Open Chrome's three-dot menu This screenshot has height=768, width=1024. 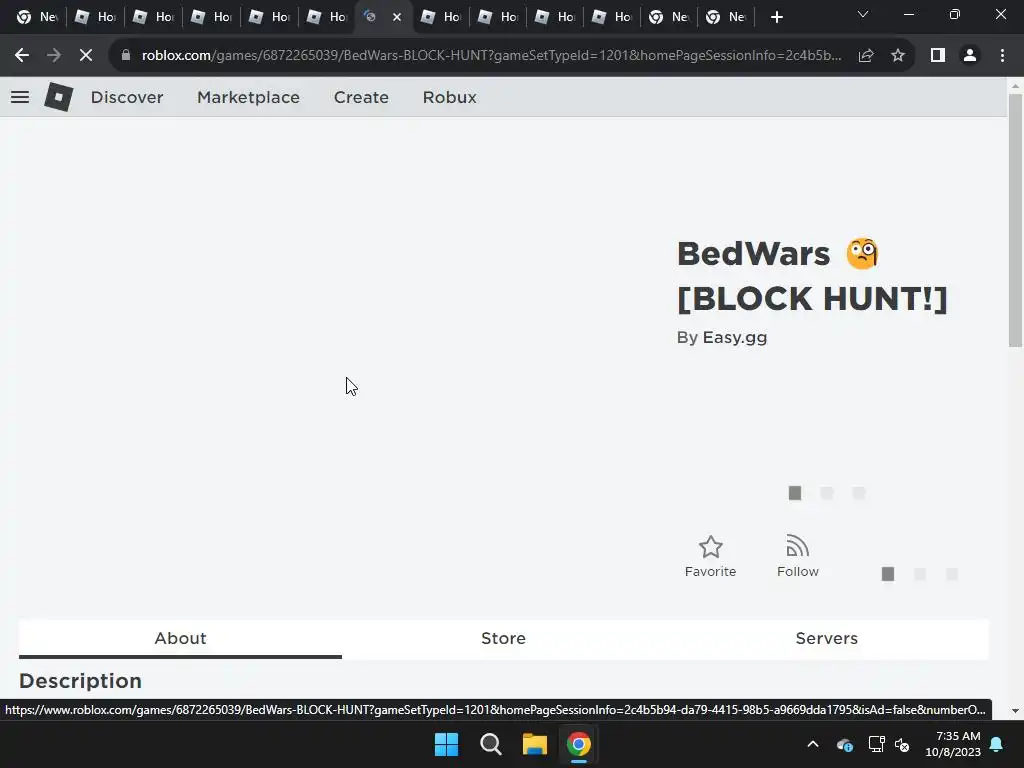click(x=1002, y=56)
